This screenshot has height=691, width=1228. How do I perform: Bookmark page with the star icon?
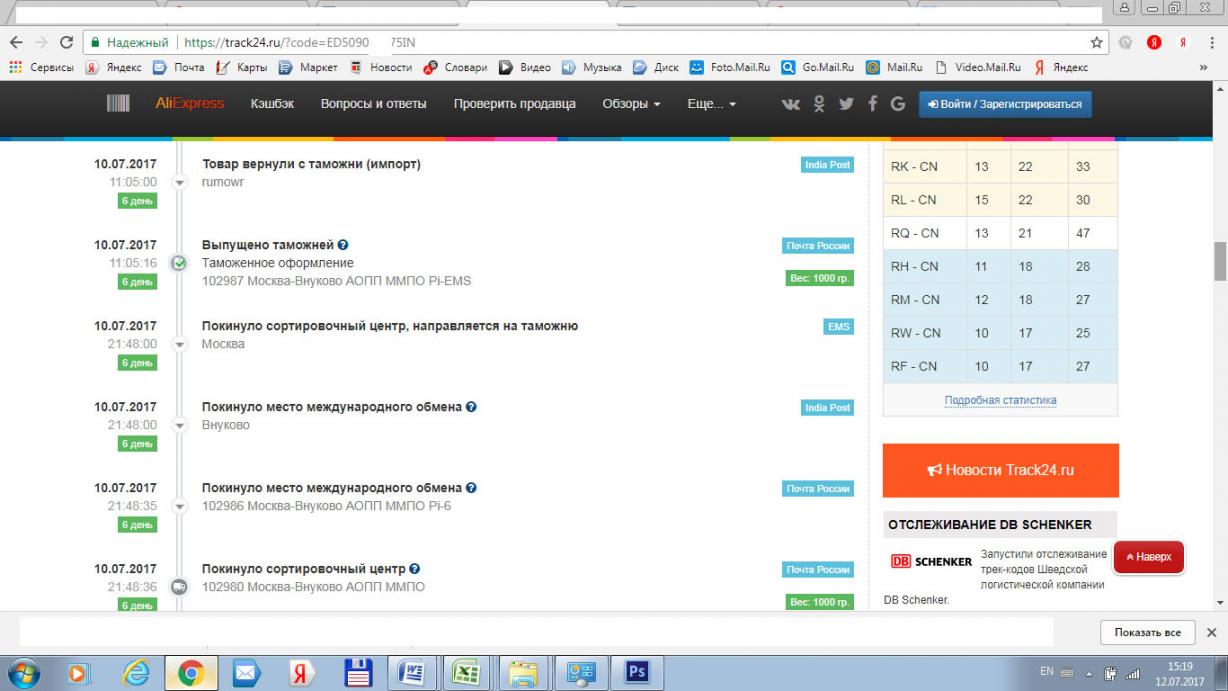[x=1097, y=43]
